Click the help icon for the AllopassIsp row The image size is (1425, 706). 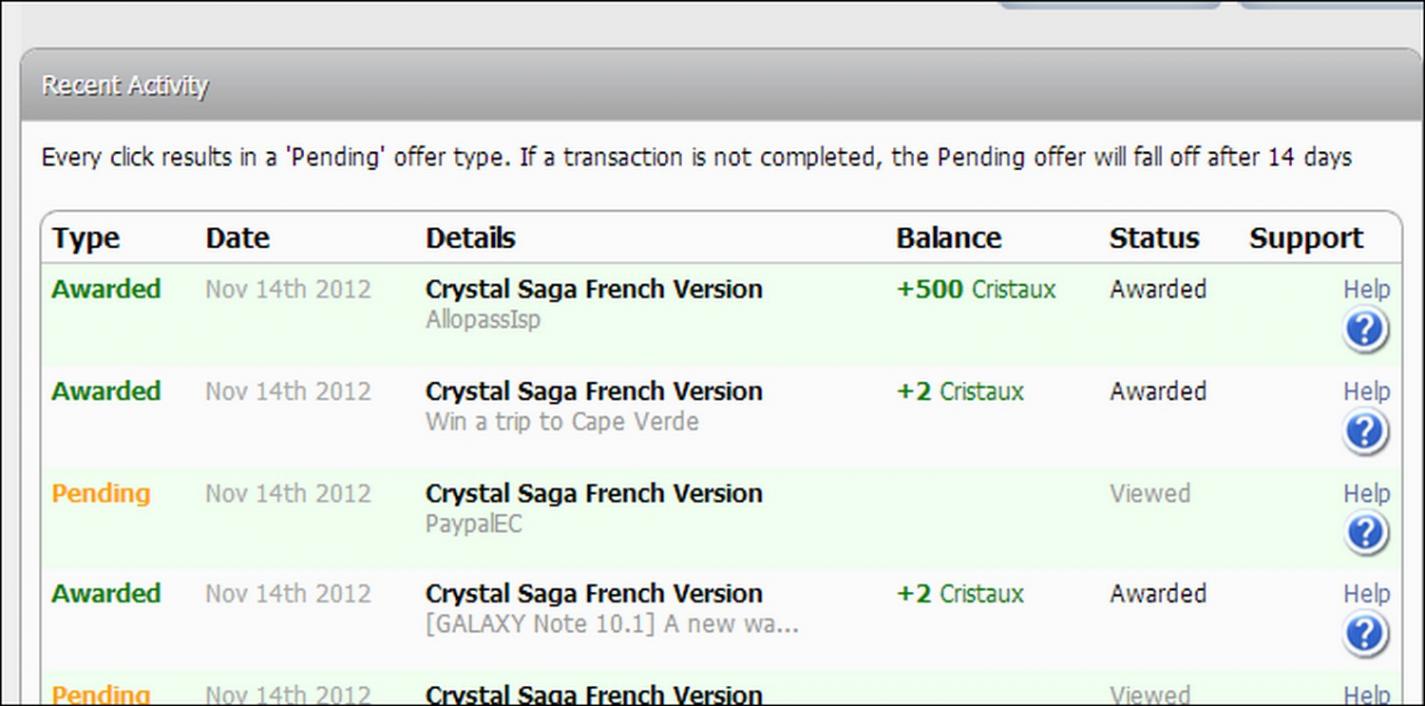click(x=1365, y=330)
